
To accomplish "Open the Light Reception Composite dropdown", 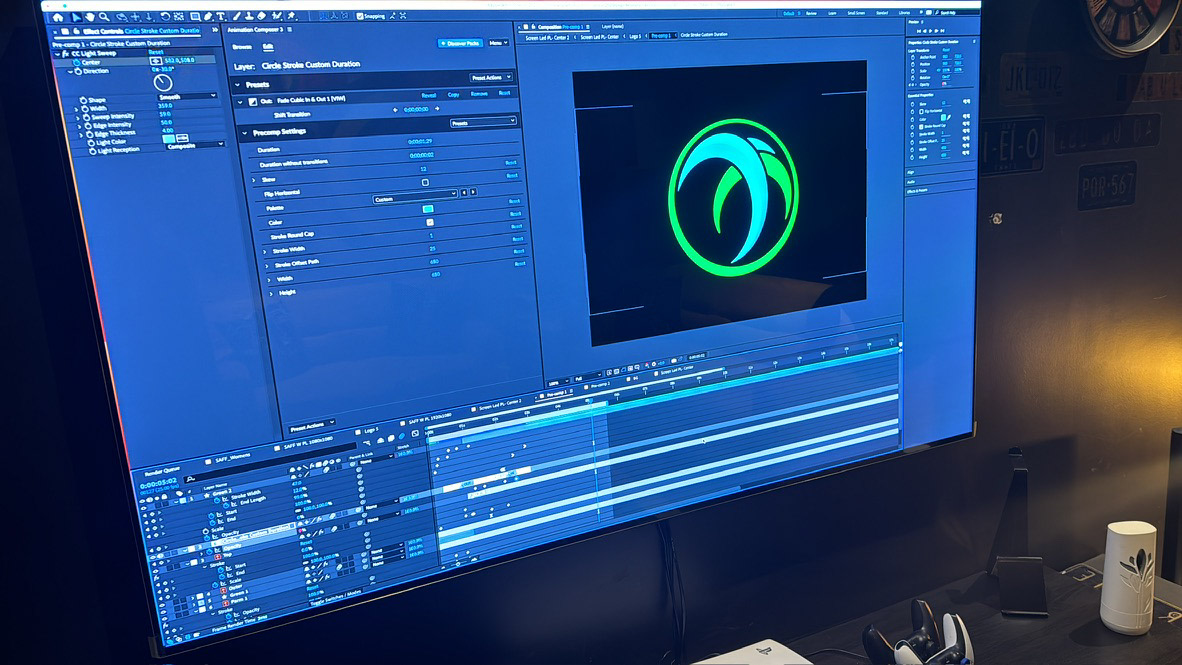I will (194, 146).
